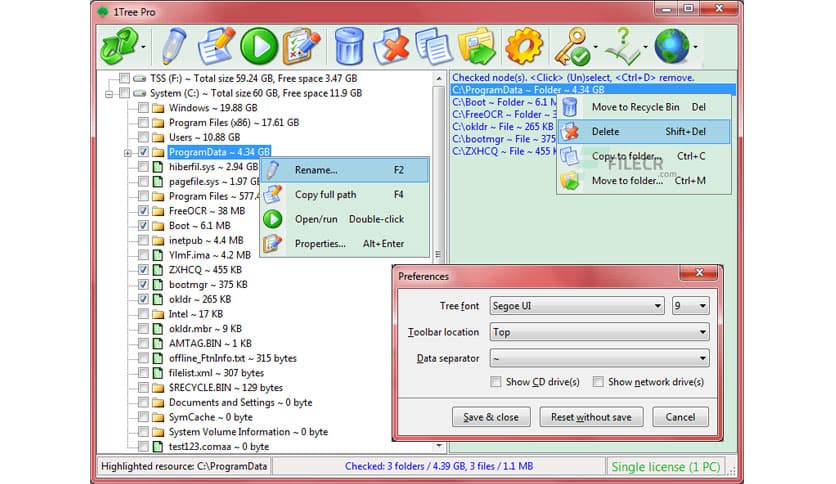Click the System (C:) drive icon
The width and height of the screenshot is (836, 484).
[x=140, y=93]
